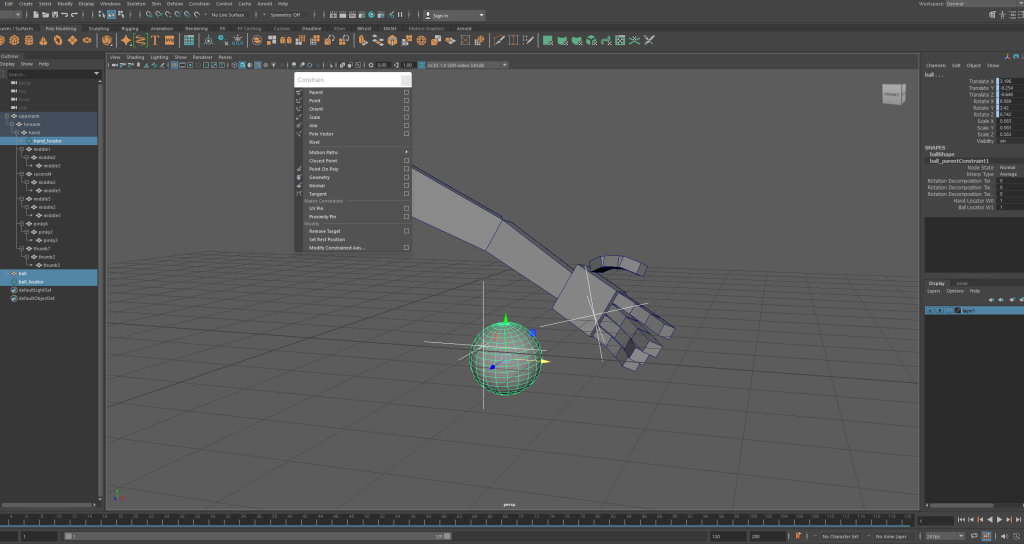Viewport: 1024px width, 544px height.
Task: Choose the Rivet menu entry
Action: point(315,142)
